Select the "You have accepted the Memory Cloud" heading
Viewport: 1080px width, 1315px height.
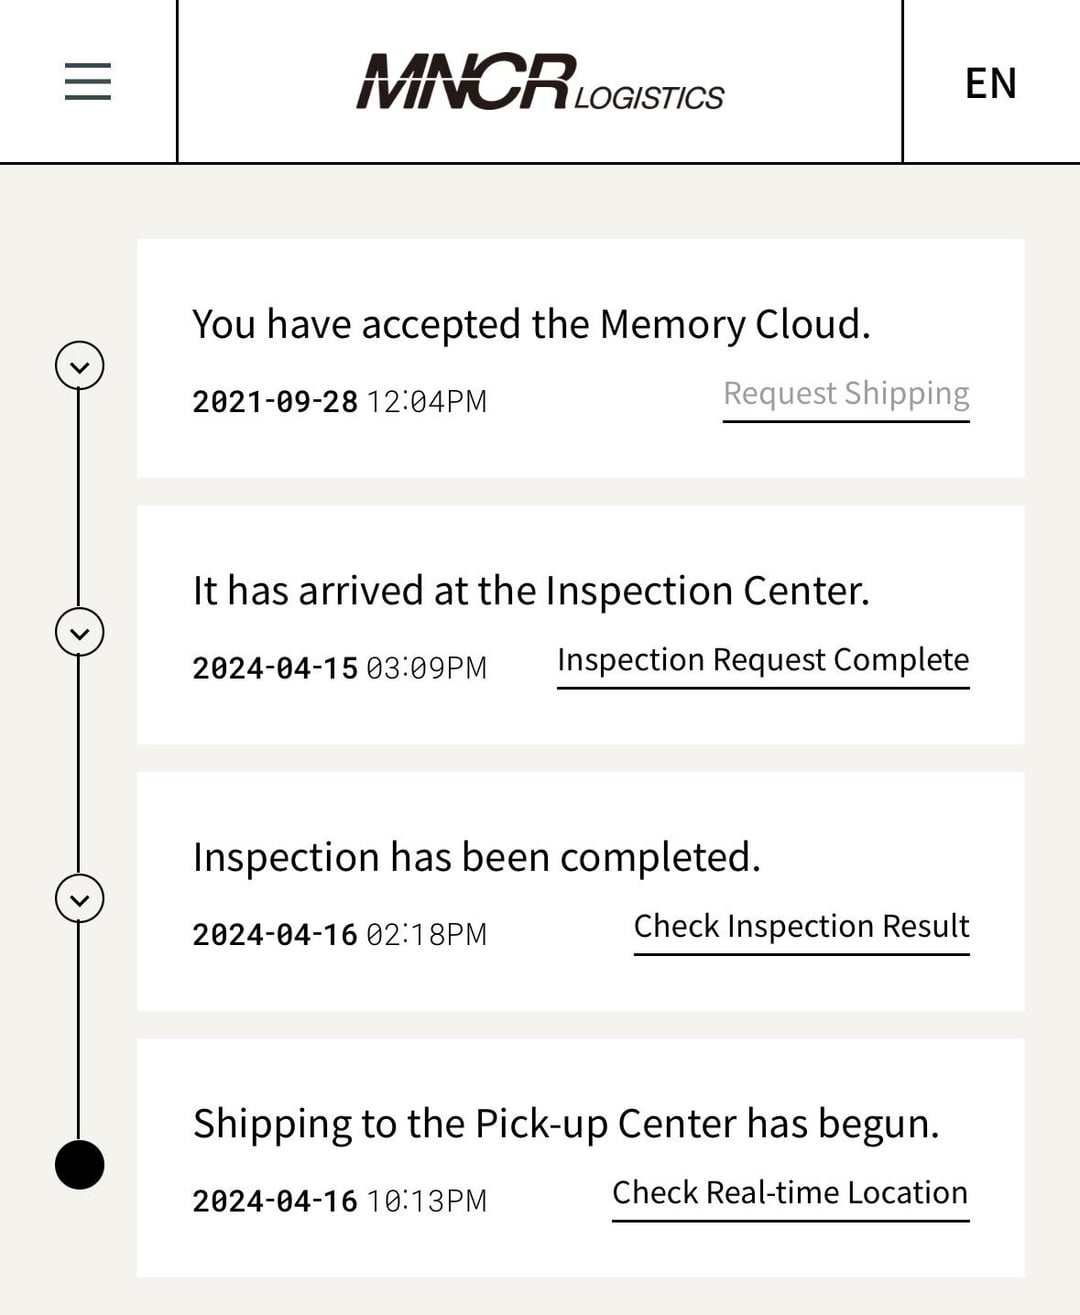coord(531,325)
